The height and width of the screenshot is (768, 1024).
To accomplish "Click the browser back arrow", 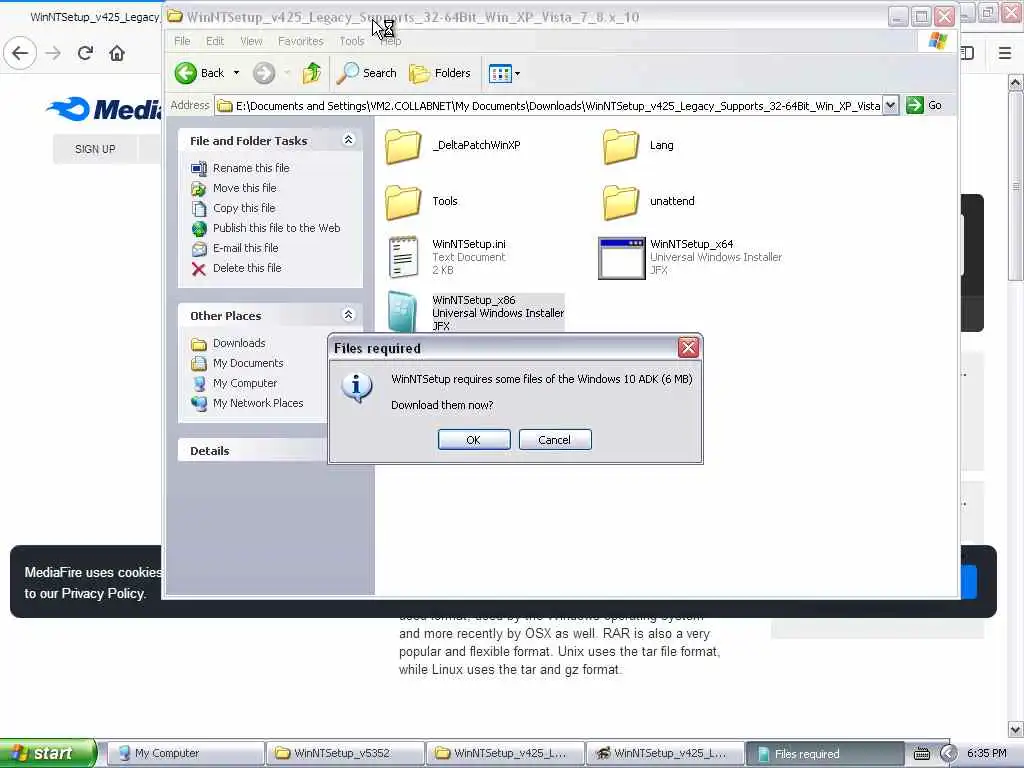I will [20, 53].
